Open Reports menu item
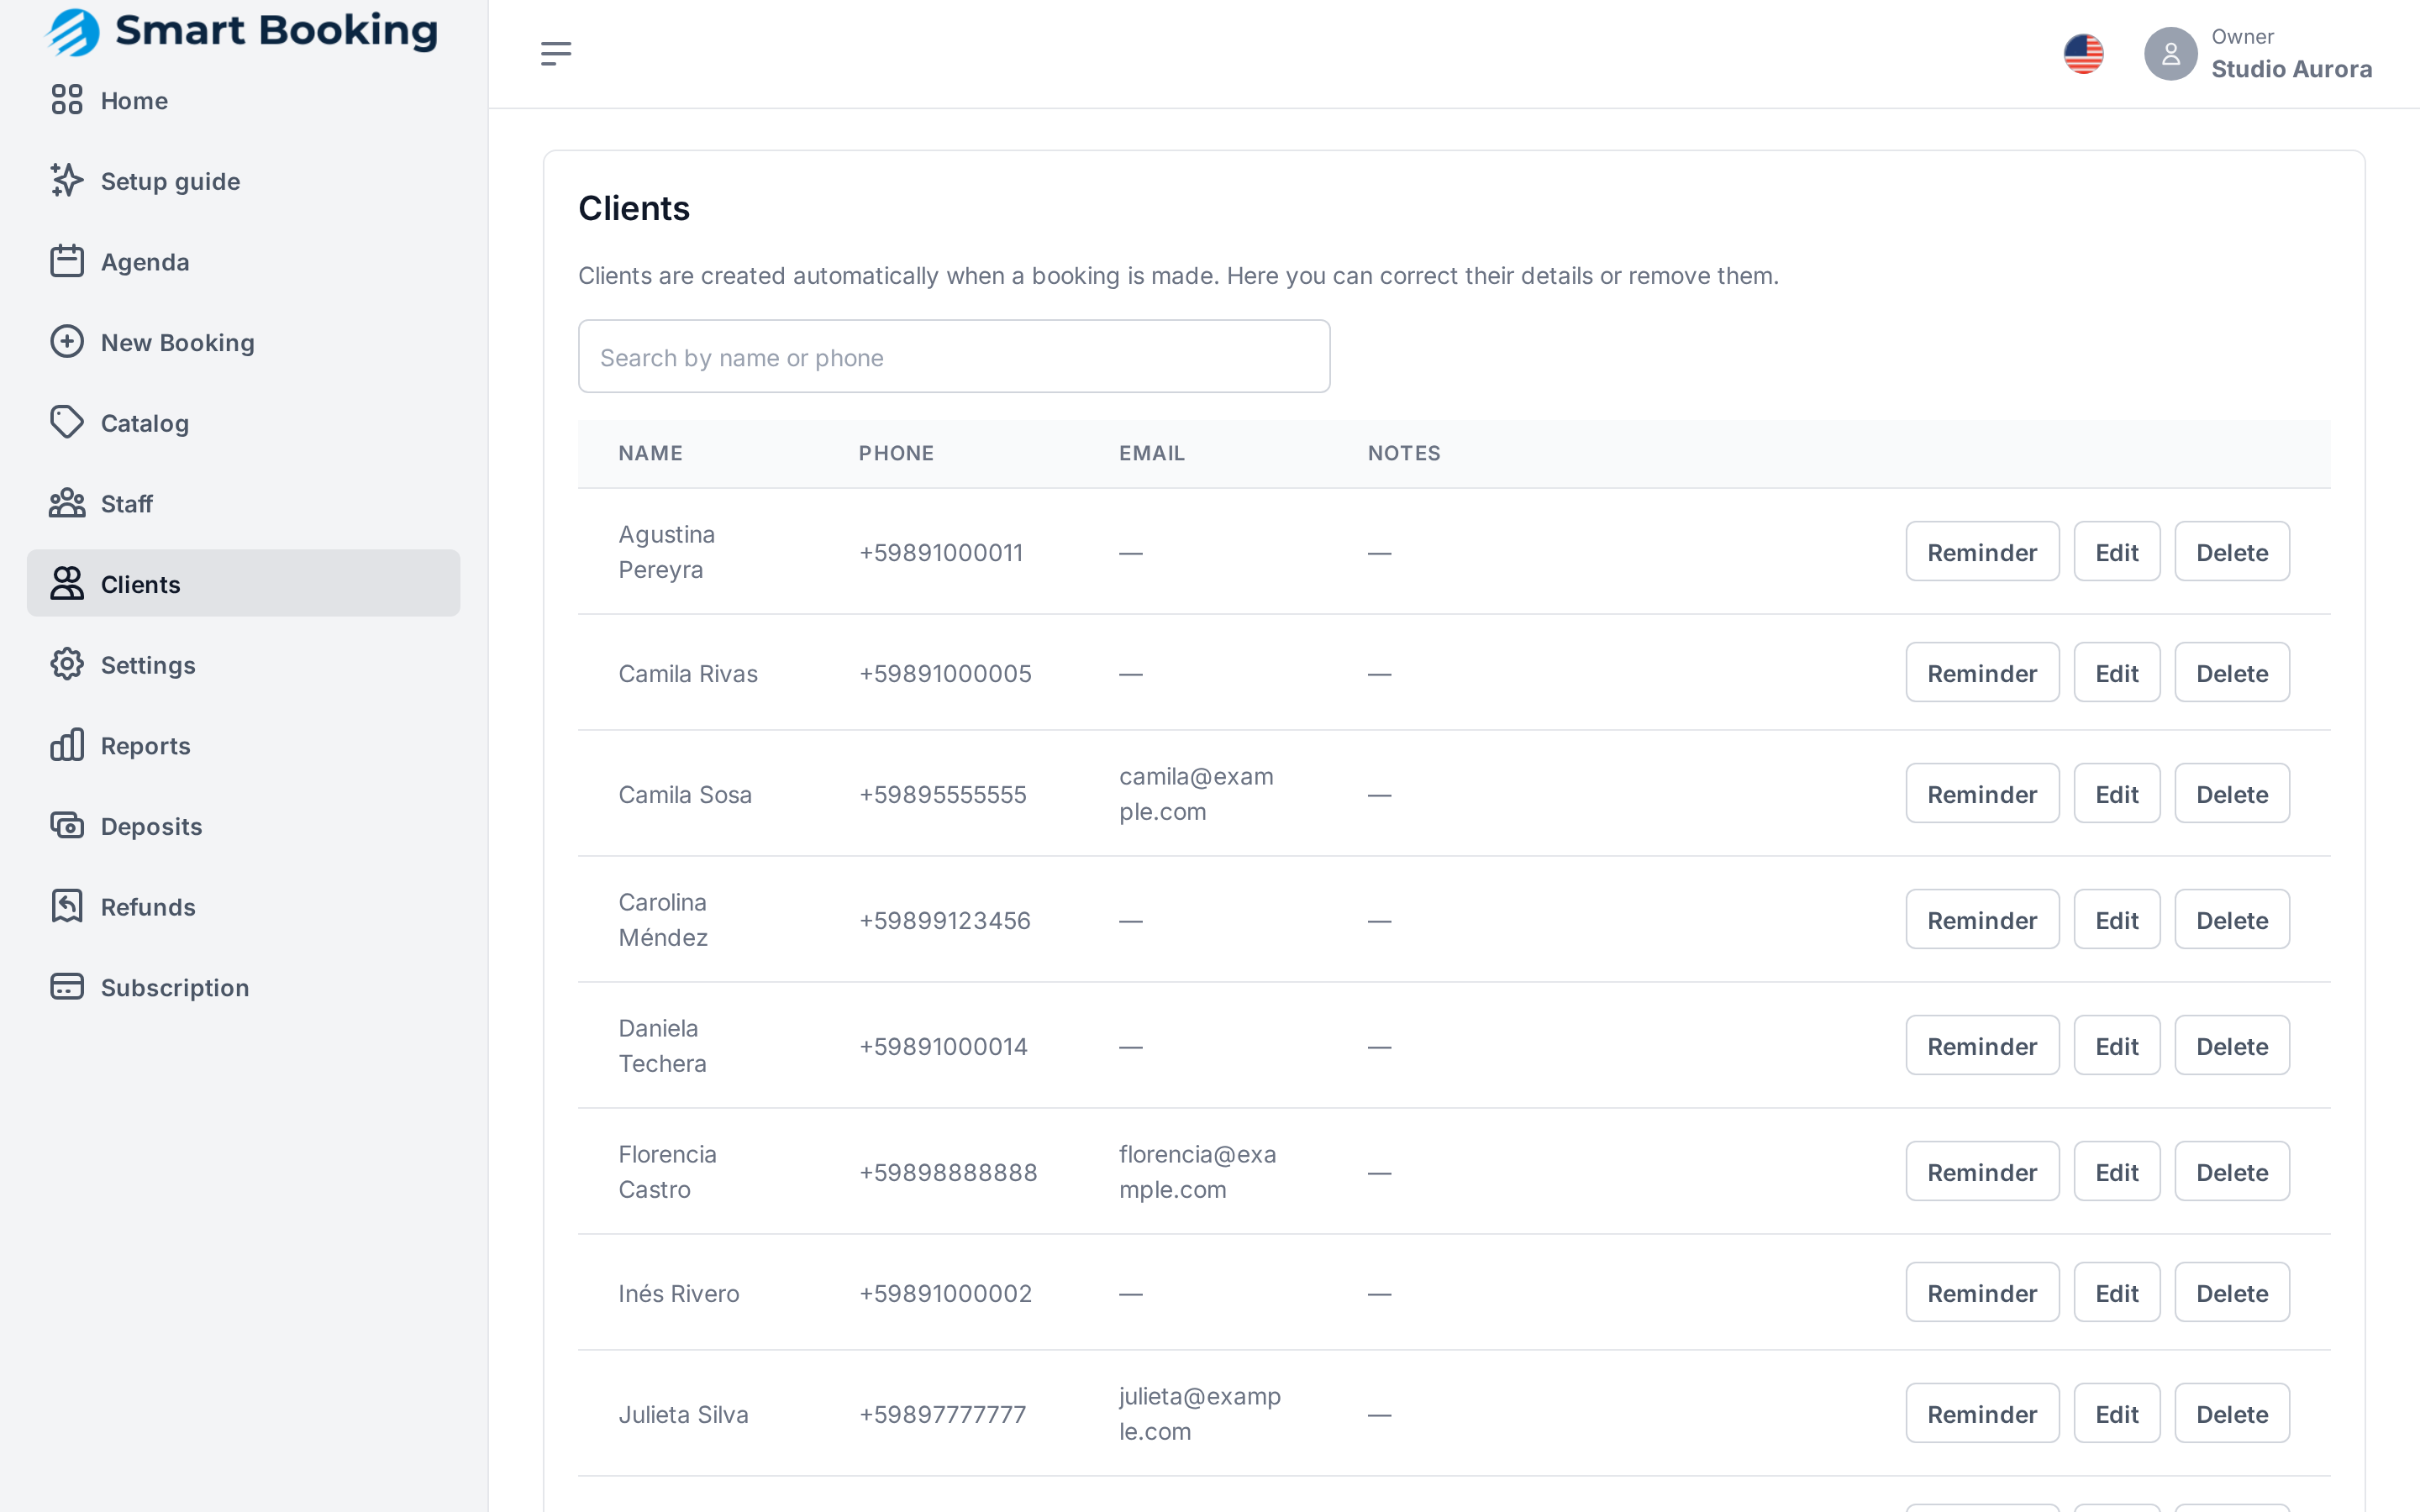The image size is (2420, 1512). tap(243, 745)
